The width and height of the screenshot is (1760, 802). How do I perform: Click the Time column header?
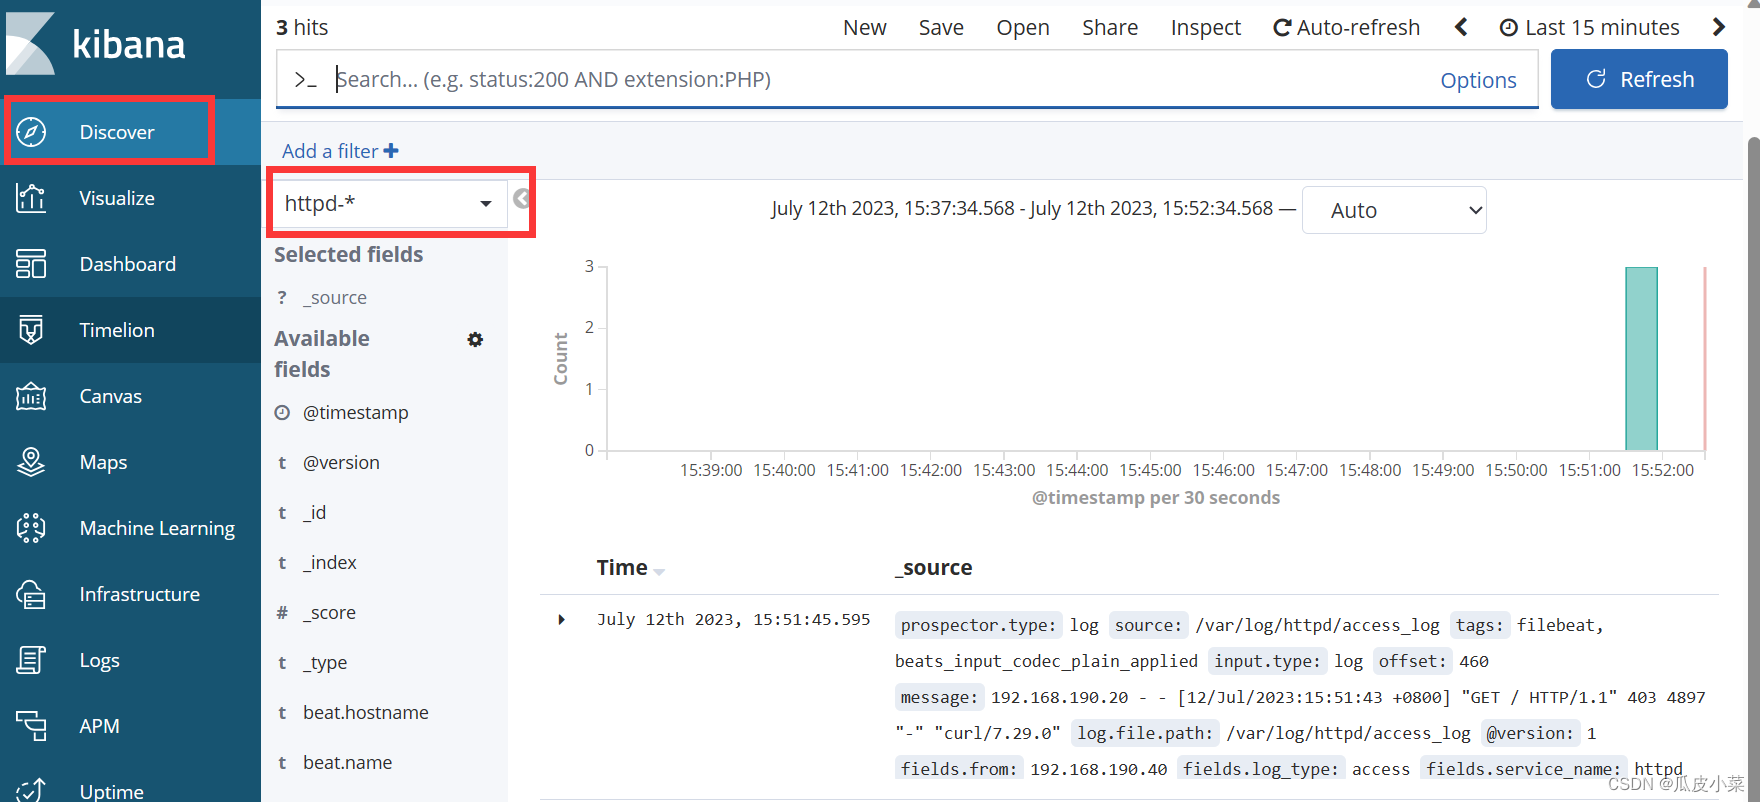[622, 567]
